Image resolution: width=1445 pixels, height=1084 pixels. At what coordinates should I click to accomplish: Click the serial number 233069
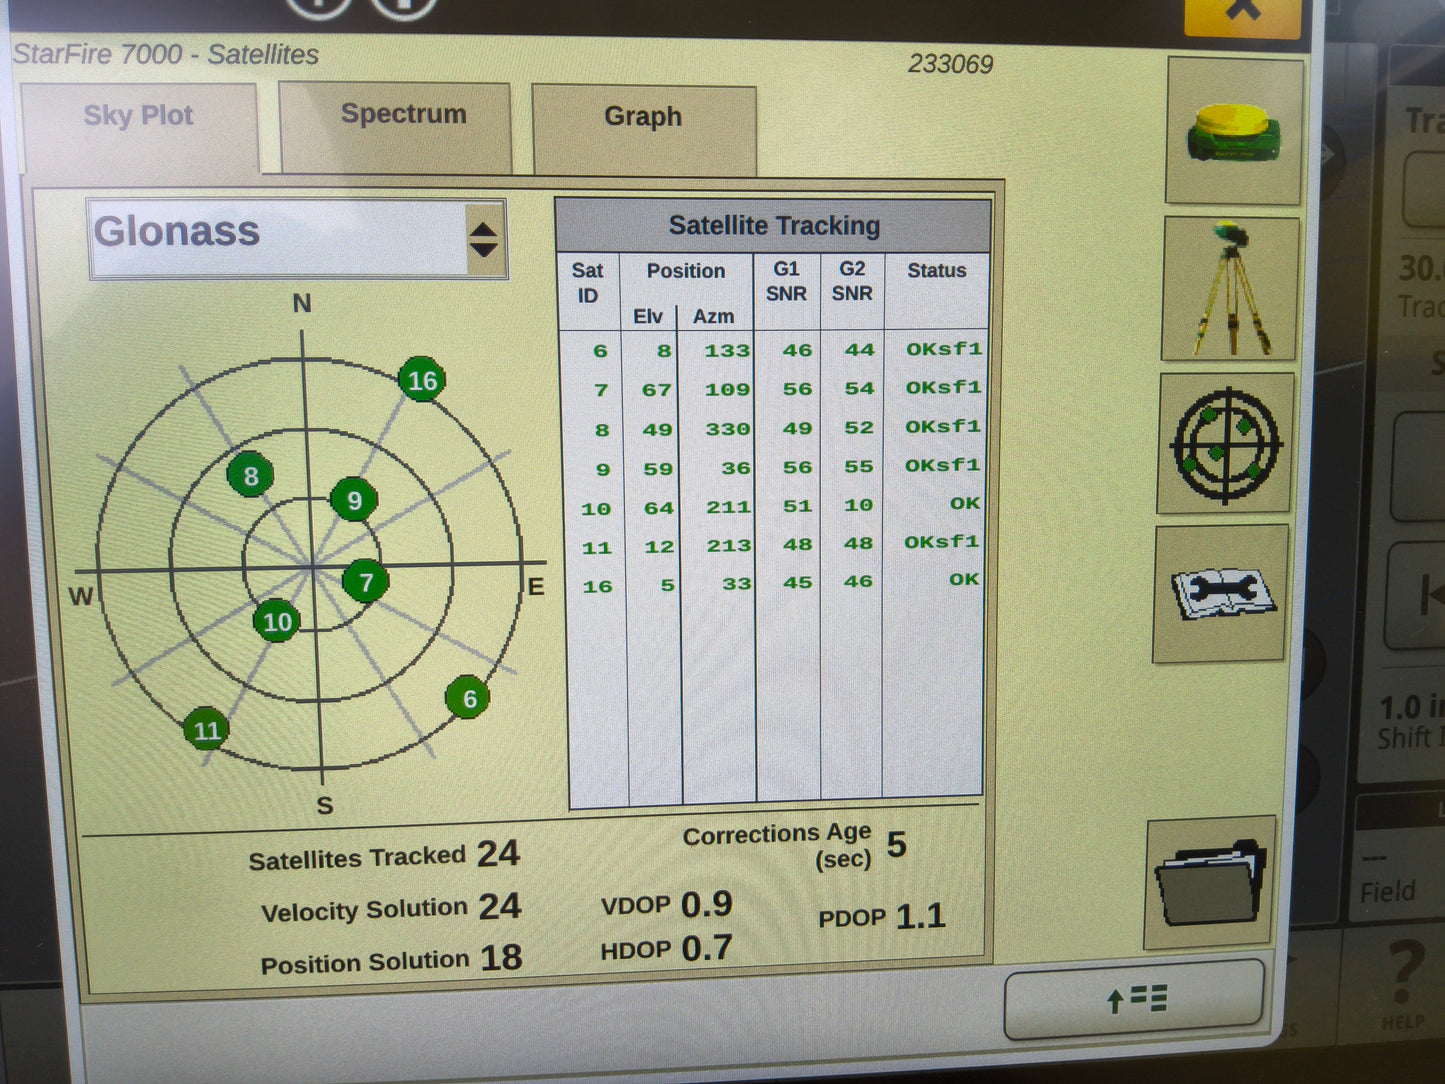950,64
